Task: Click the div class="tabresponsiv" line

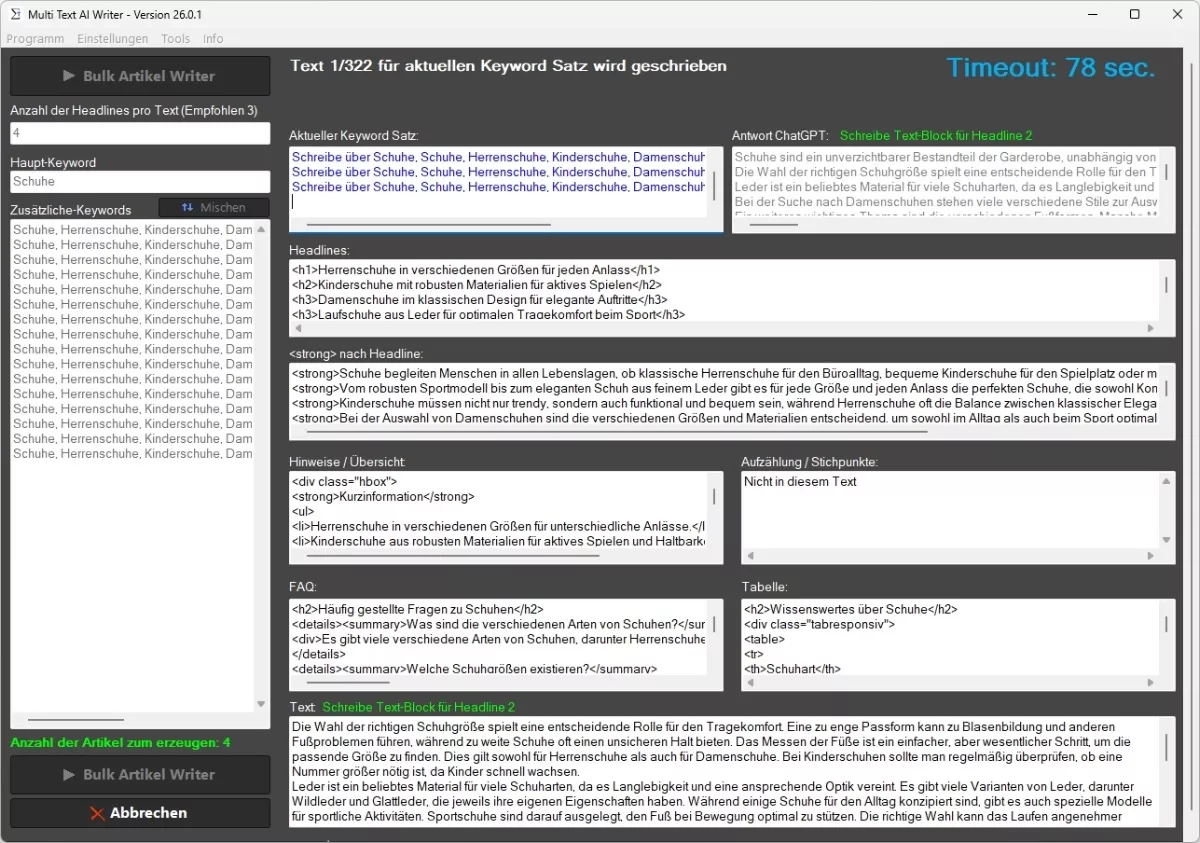Action: click(819, 624)
